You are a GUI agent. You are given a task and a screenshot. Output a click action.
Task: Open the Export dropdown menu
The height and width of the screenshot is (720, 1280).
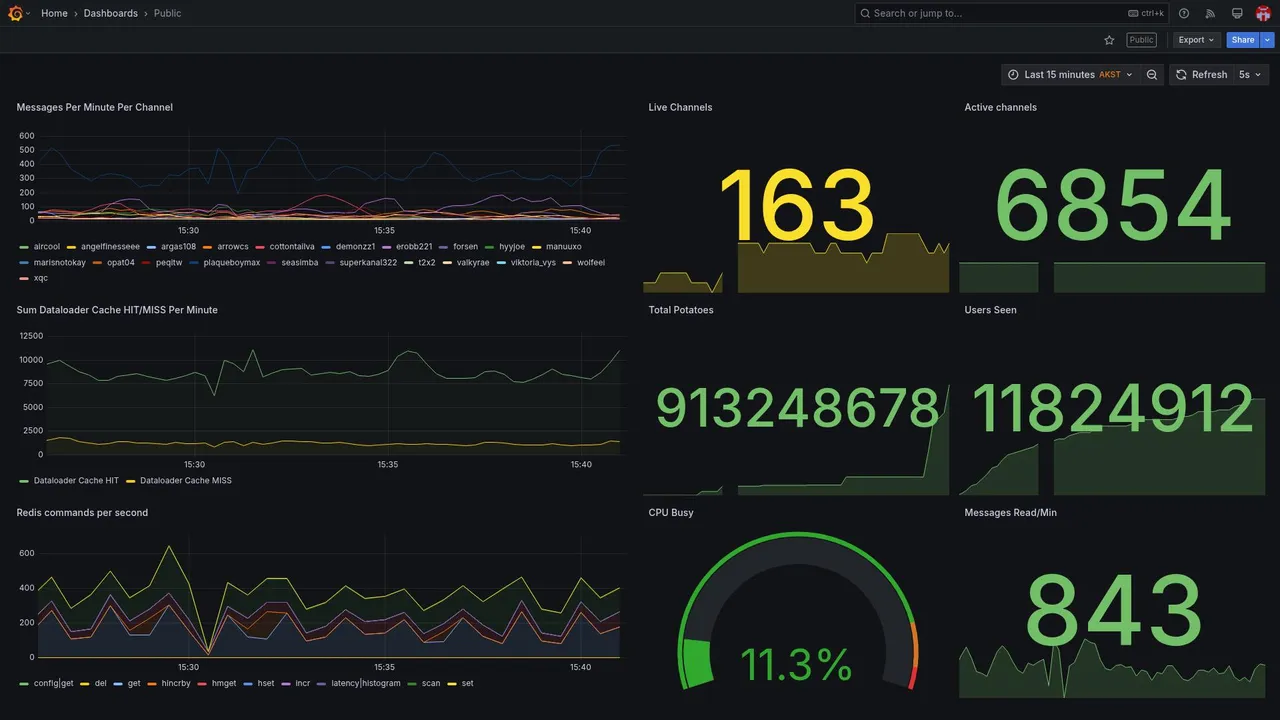point(1197,40)
